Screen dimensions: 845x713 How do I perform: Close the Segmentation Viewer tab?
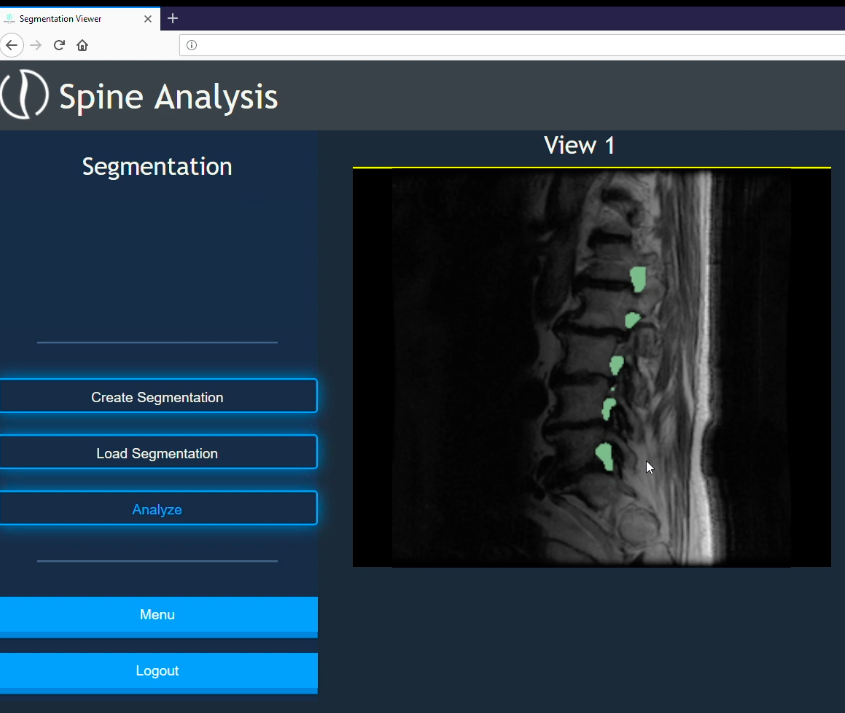coord(148,19)
